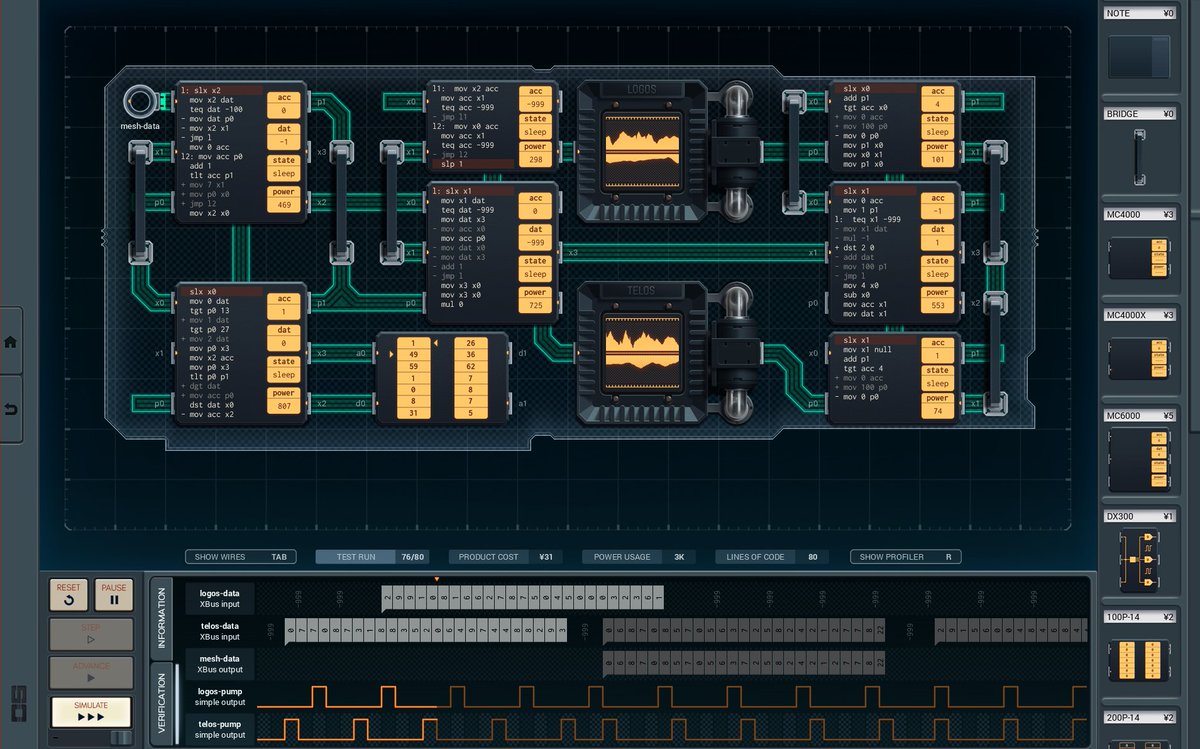Click memory cell containing 62

[x=470, y=366]
